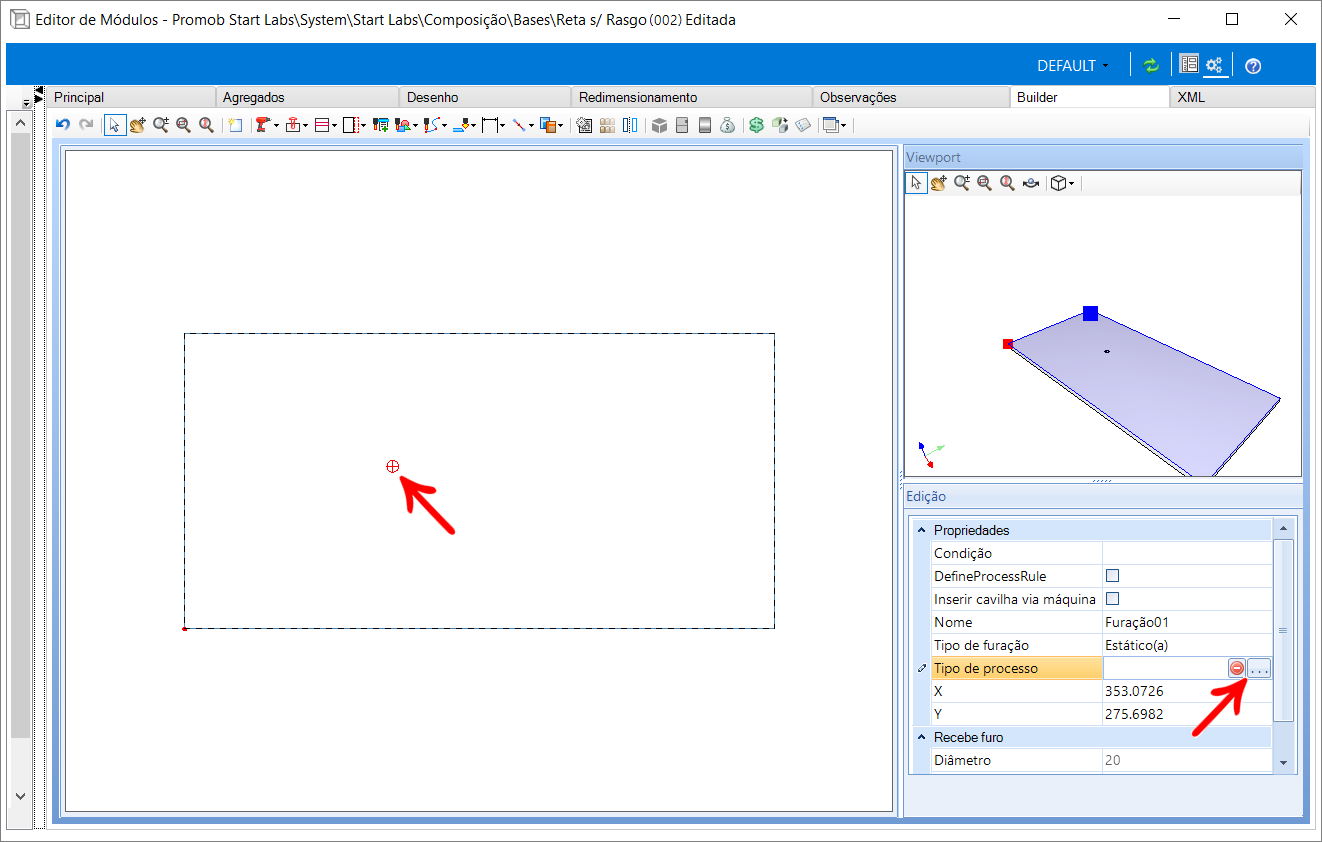Click the Nome field value Furação01
The height and width of the screenshot is (842, 1322).
tap(1187, 622)
